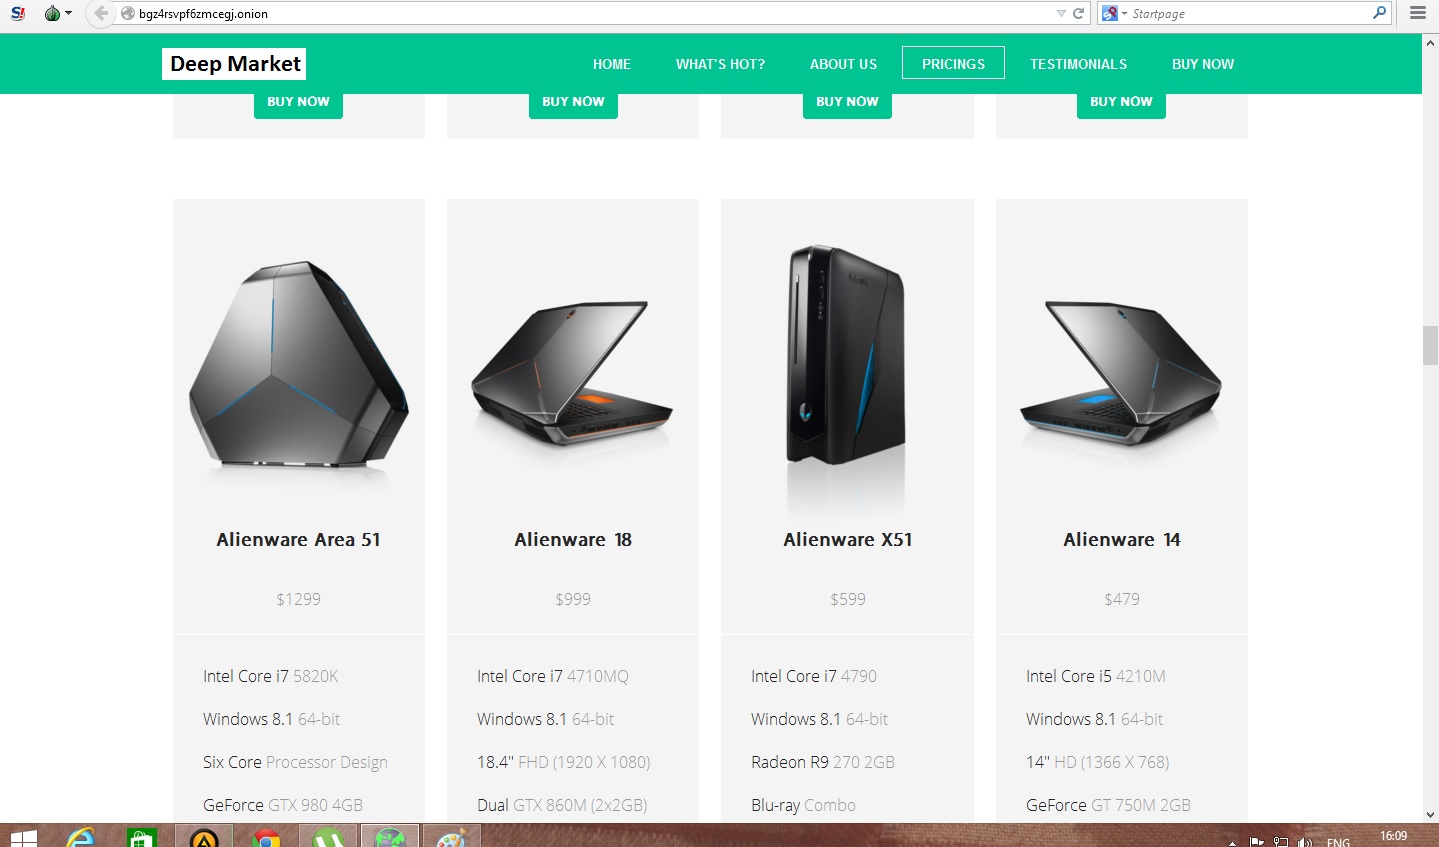Click the scrollbar up arrow

(x=1430, y=42)
